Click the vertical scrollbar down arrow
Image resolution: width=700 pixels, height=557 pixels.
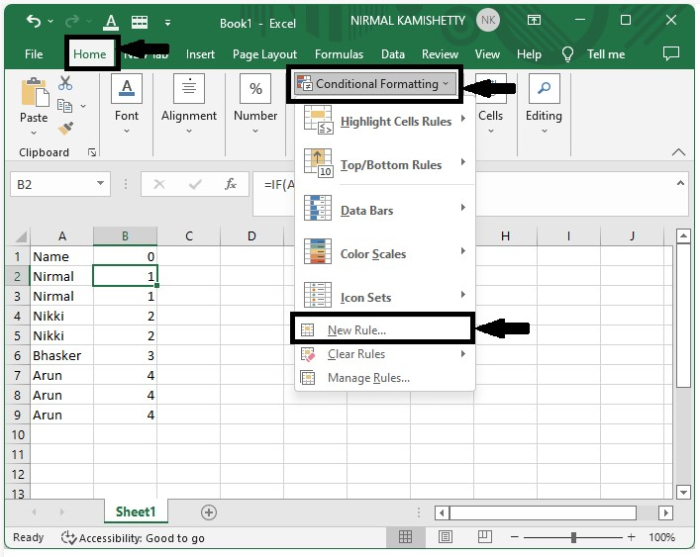coord(683,492)
